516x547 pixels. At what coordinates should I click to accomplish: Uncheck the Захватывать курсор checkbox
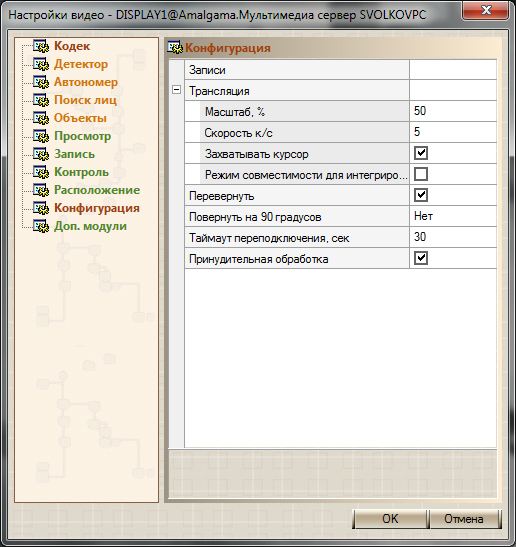coord(421,153)
